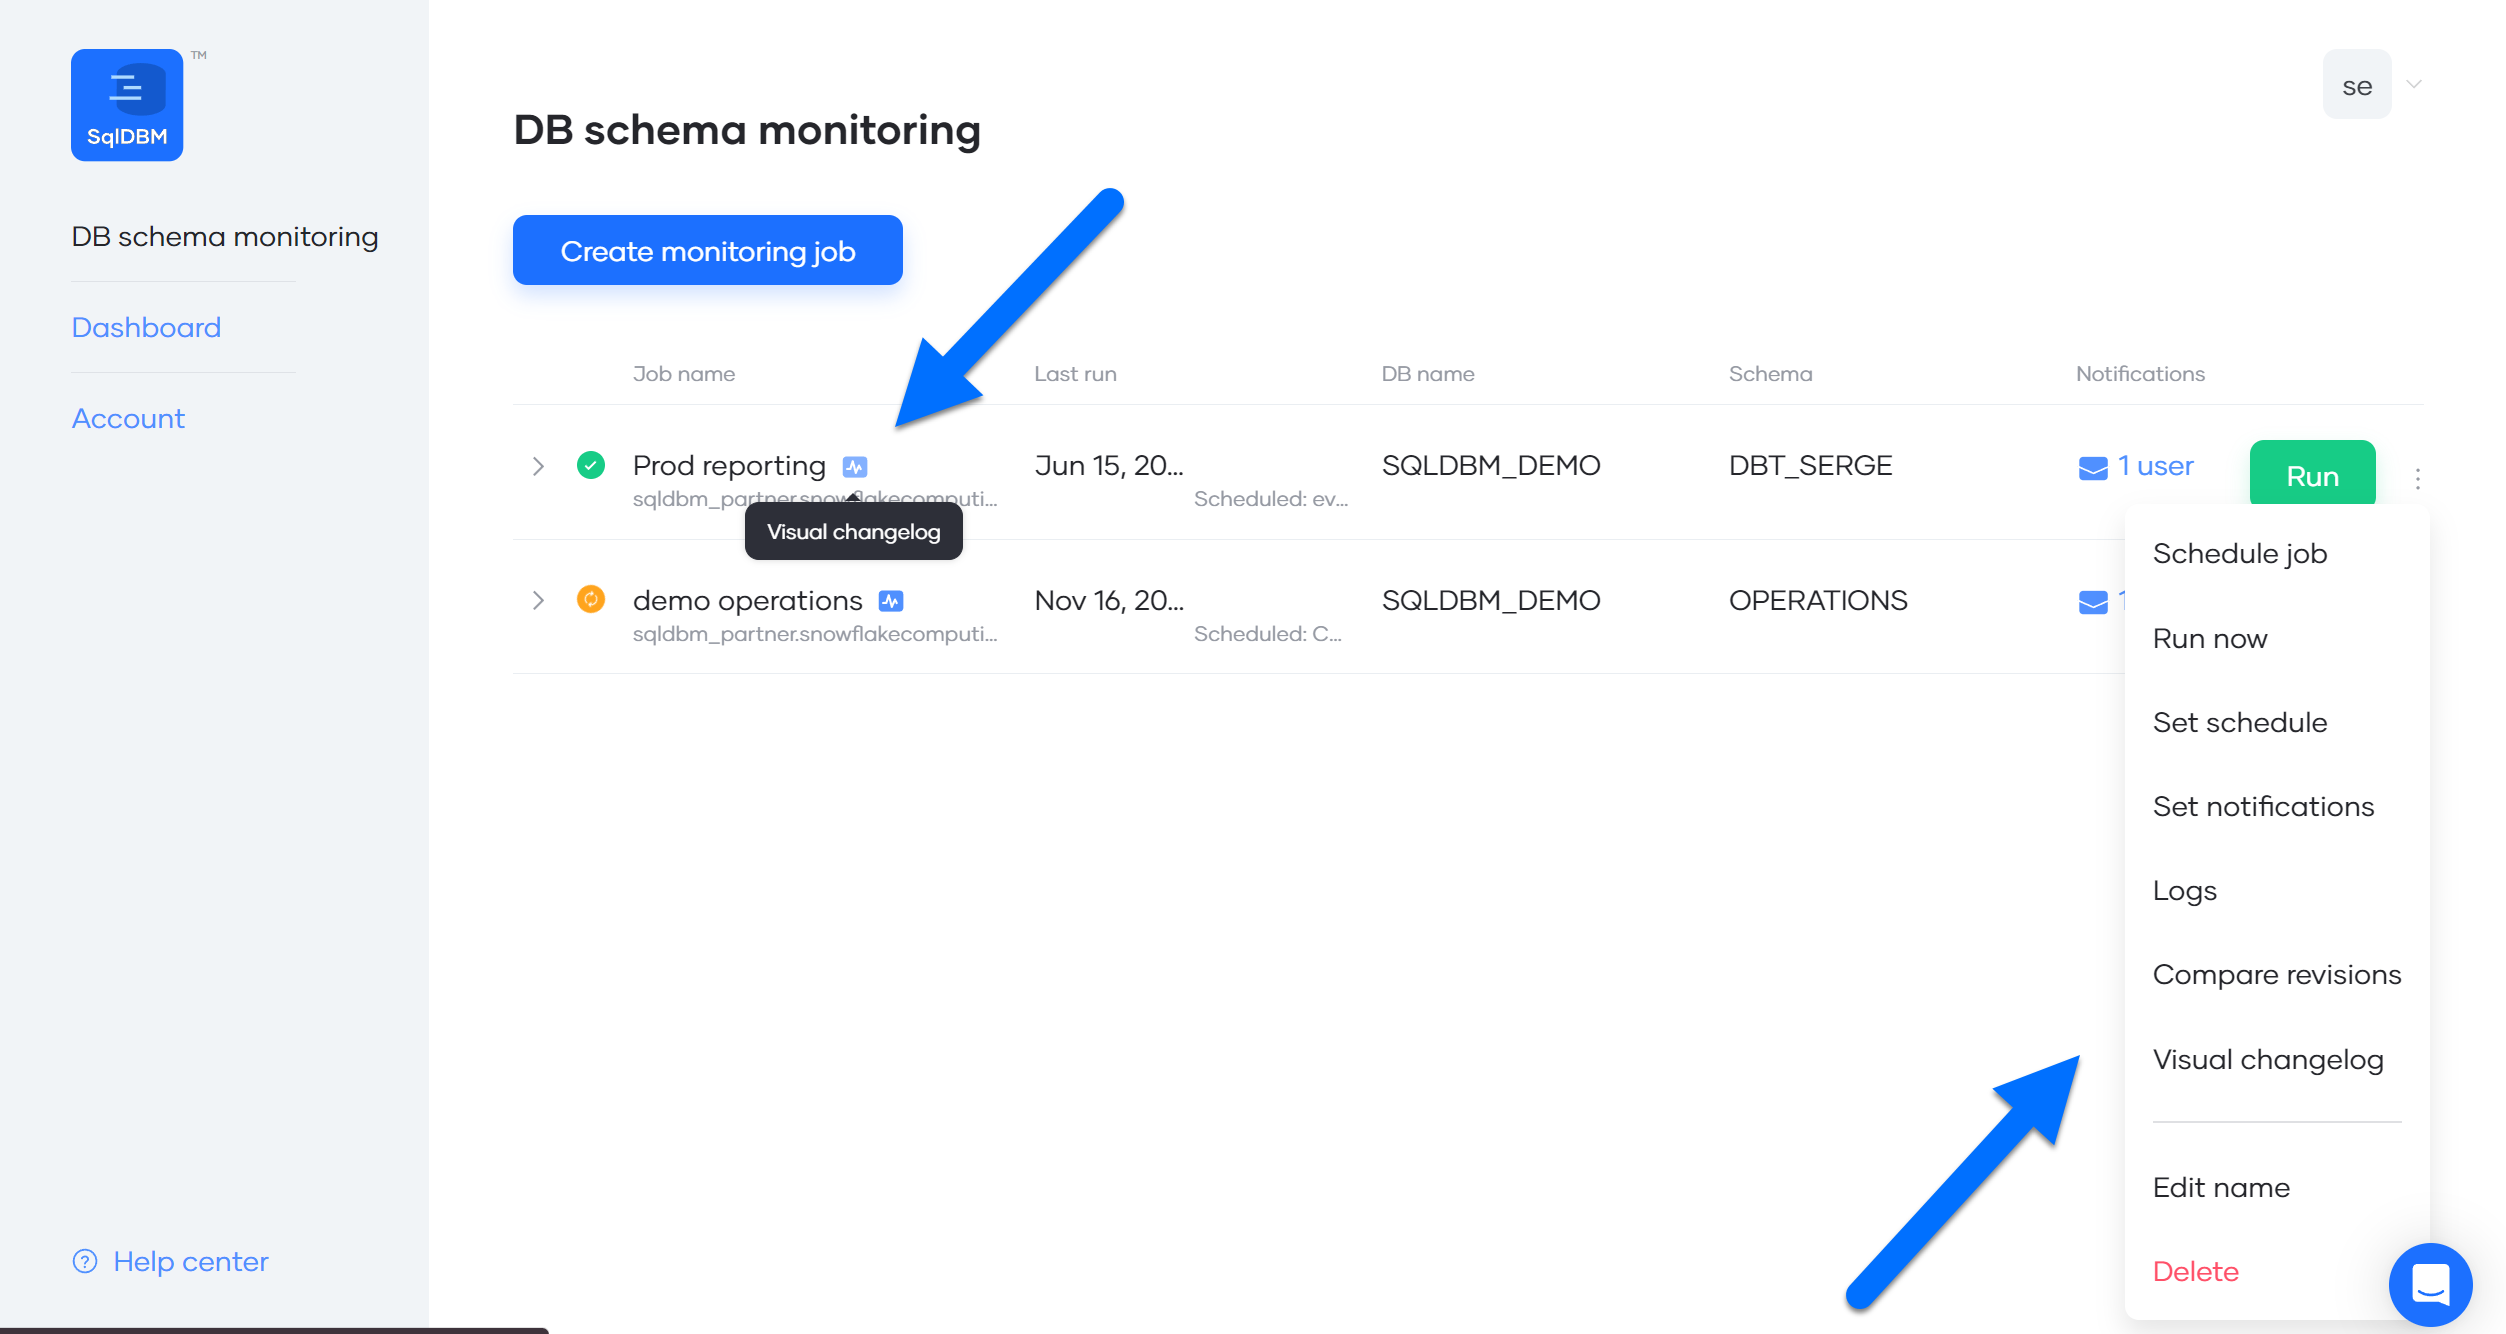
Task: Click the envelope notification icon for Prod reporting
Action: point(2092,466)
